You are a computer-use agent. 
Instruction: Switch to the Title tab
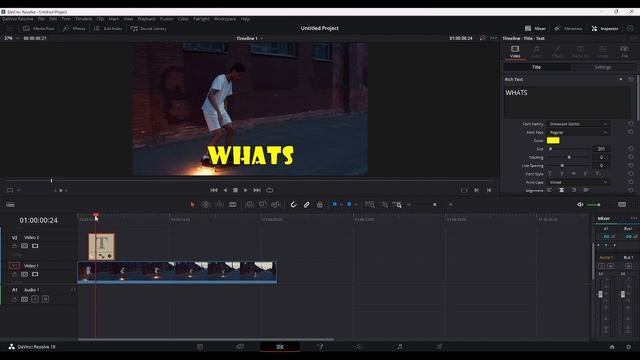tap(536, 67)
